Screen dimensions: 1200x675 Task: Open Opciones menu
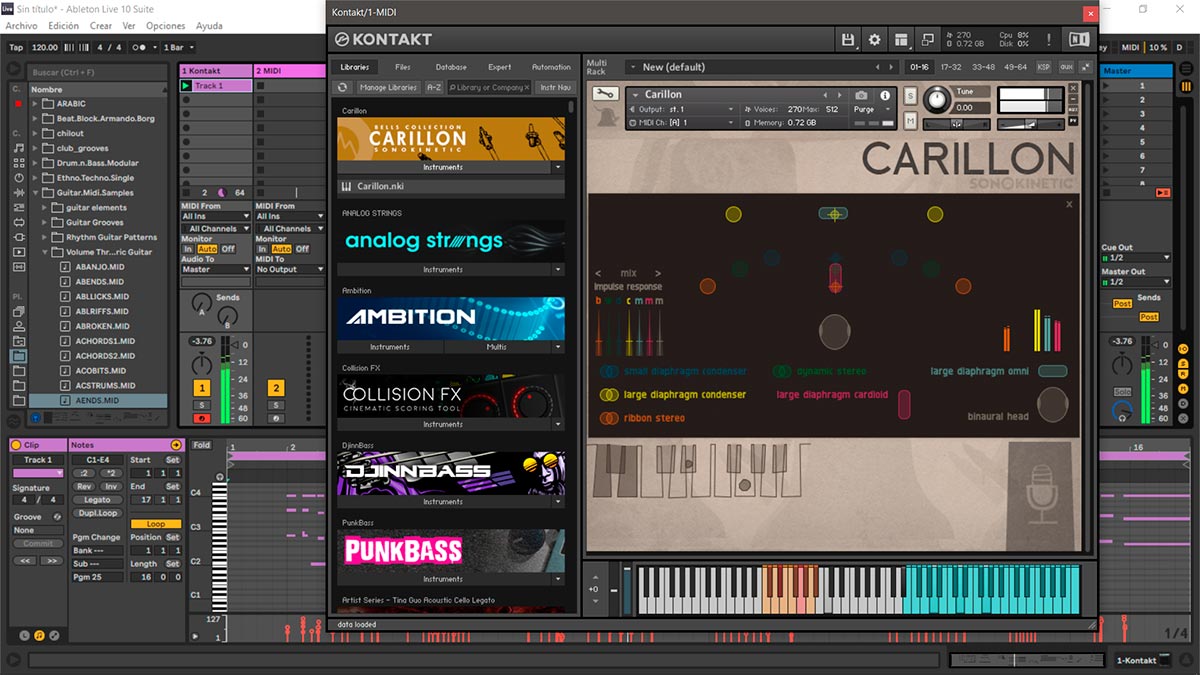[166, 26]
